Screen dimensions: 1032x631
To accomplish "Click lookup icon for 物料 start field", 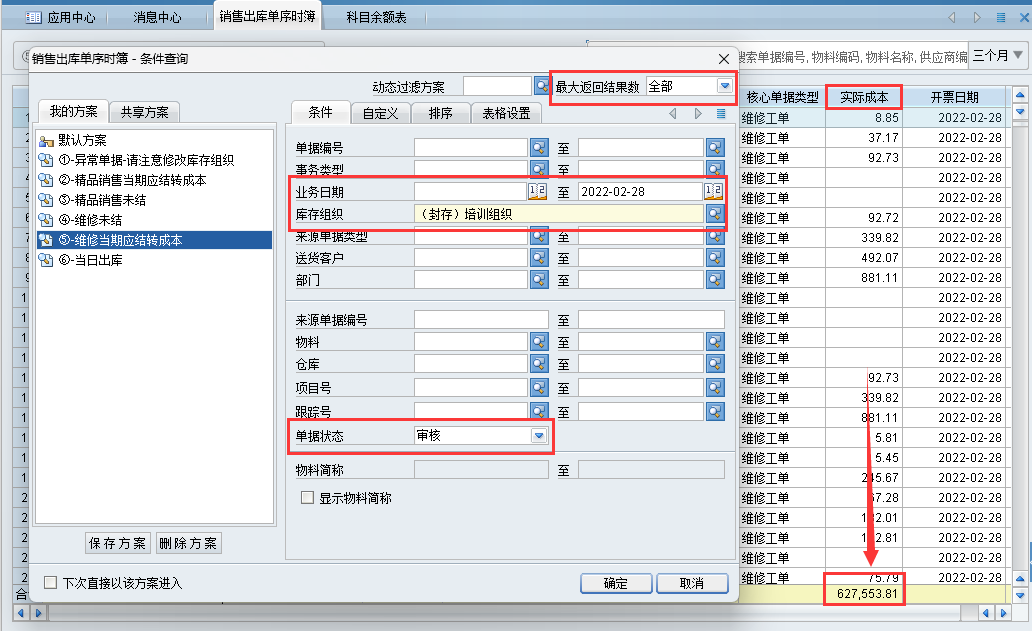I will coord(539,342).
